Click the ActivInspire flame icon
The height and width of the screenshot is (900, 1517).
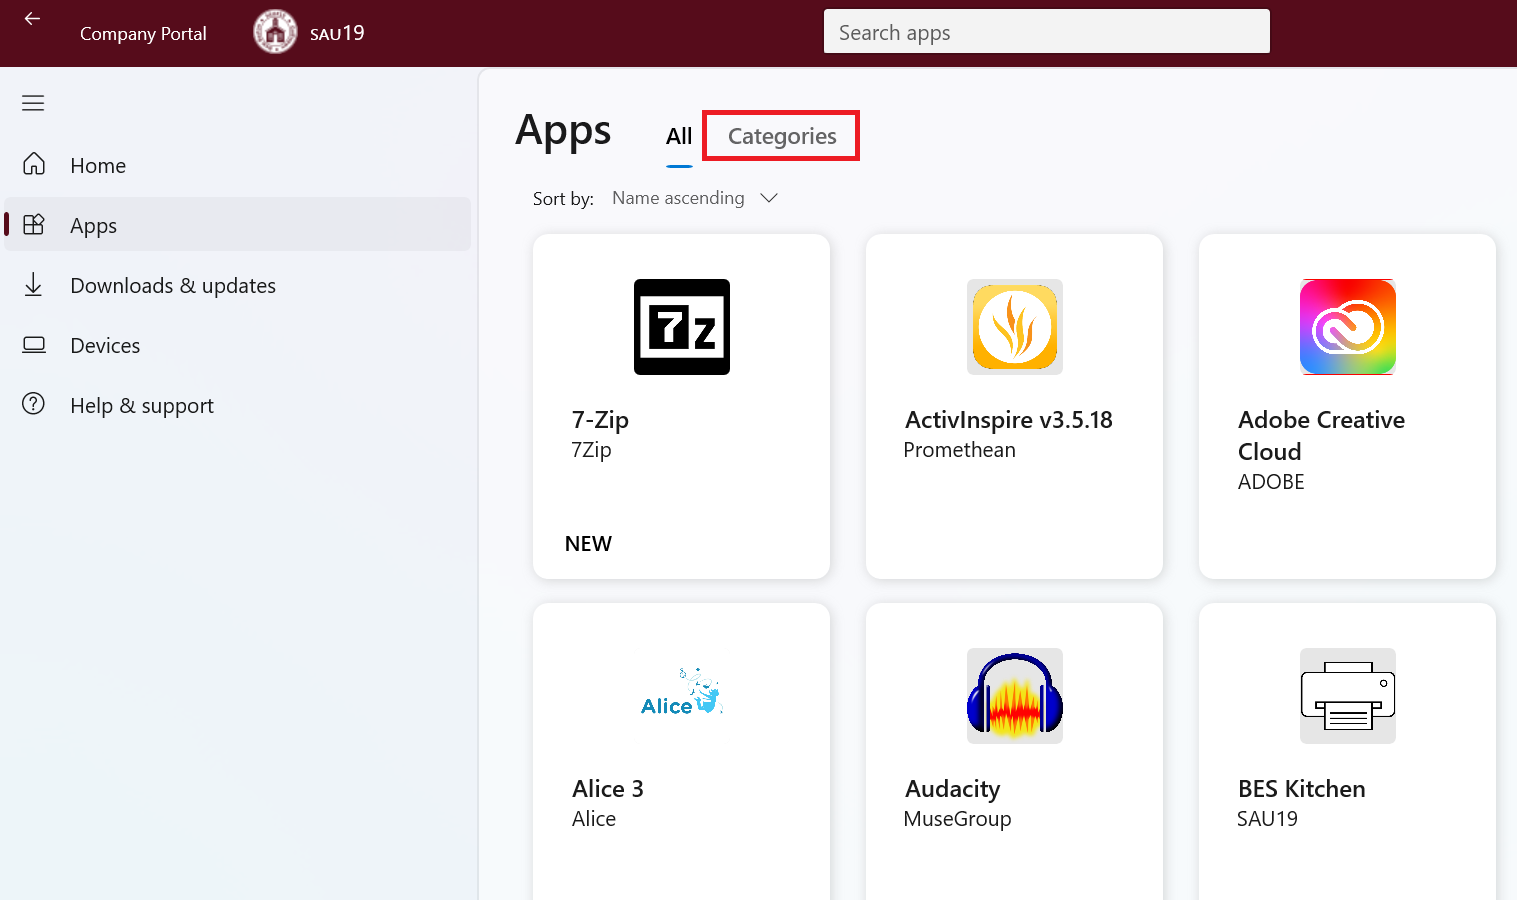pyautogui.click(x=1015, y=327)
